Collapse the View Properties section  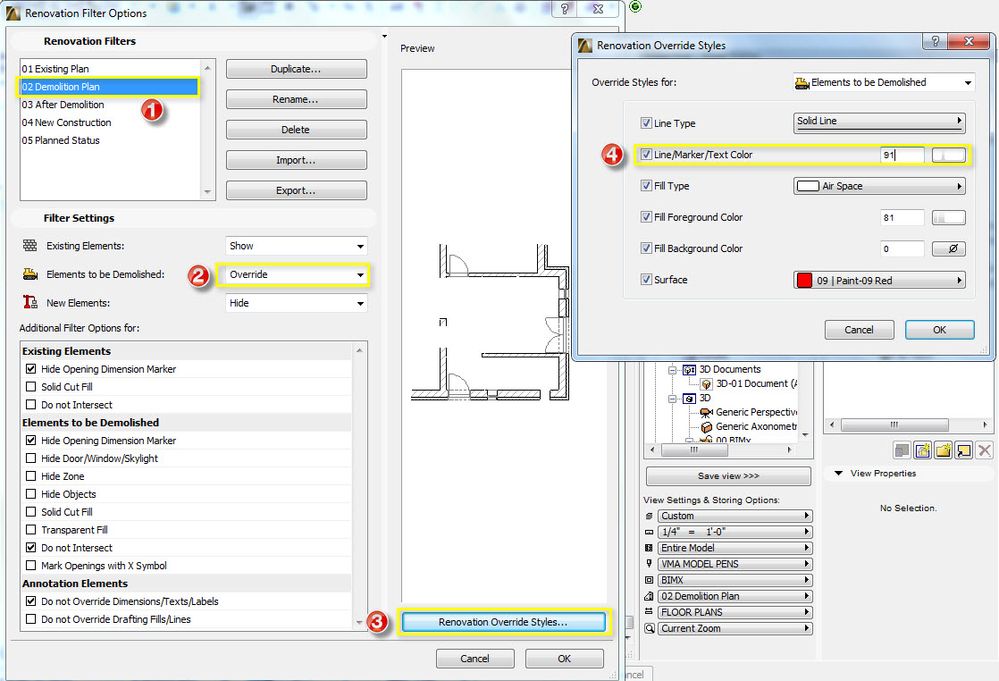838,473
